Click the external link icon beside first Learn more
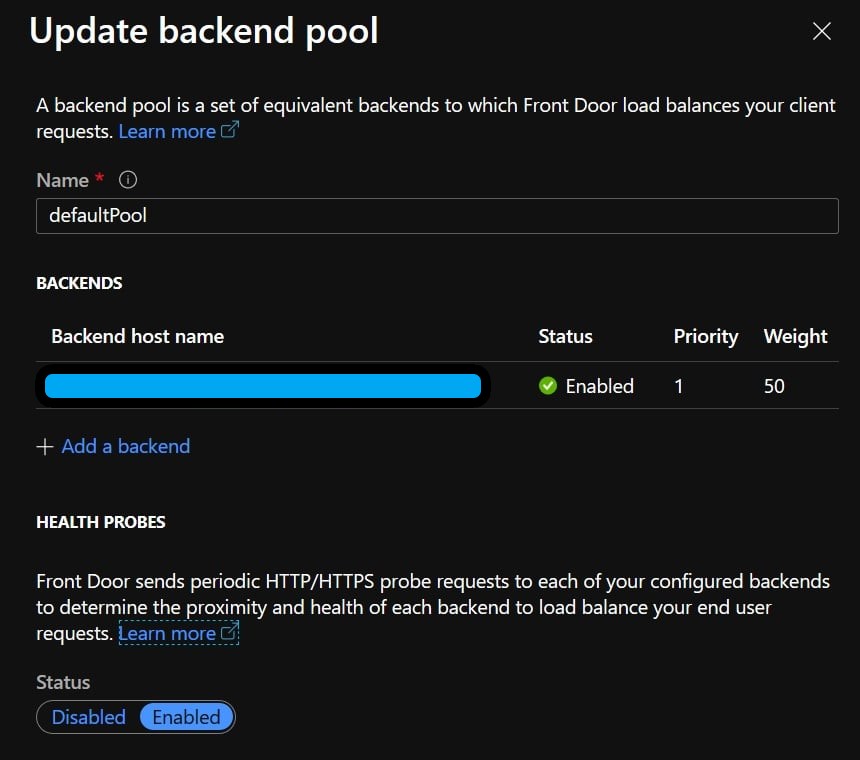 coord(230,130)
